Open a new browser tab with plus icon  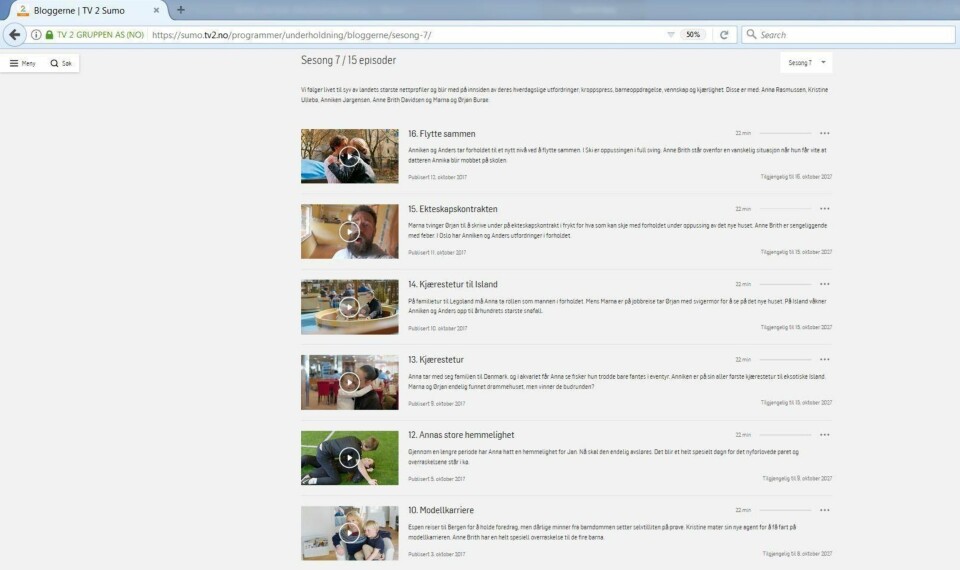(x=181, y=10)
